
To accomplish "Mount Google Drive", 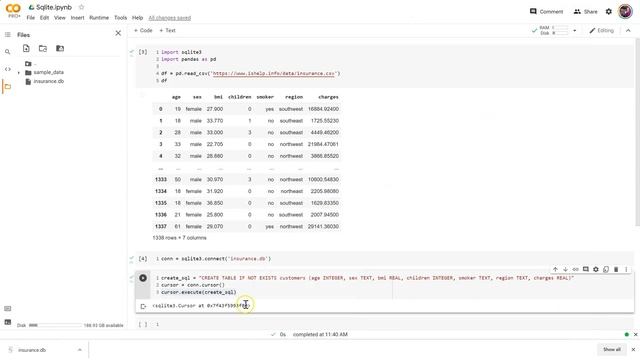I will point(60,49).
